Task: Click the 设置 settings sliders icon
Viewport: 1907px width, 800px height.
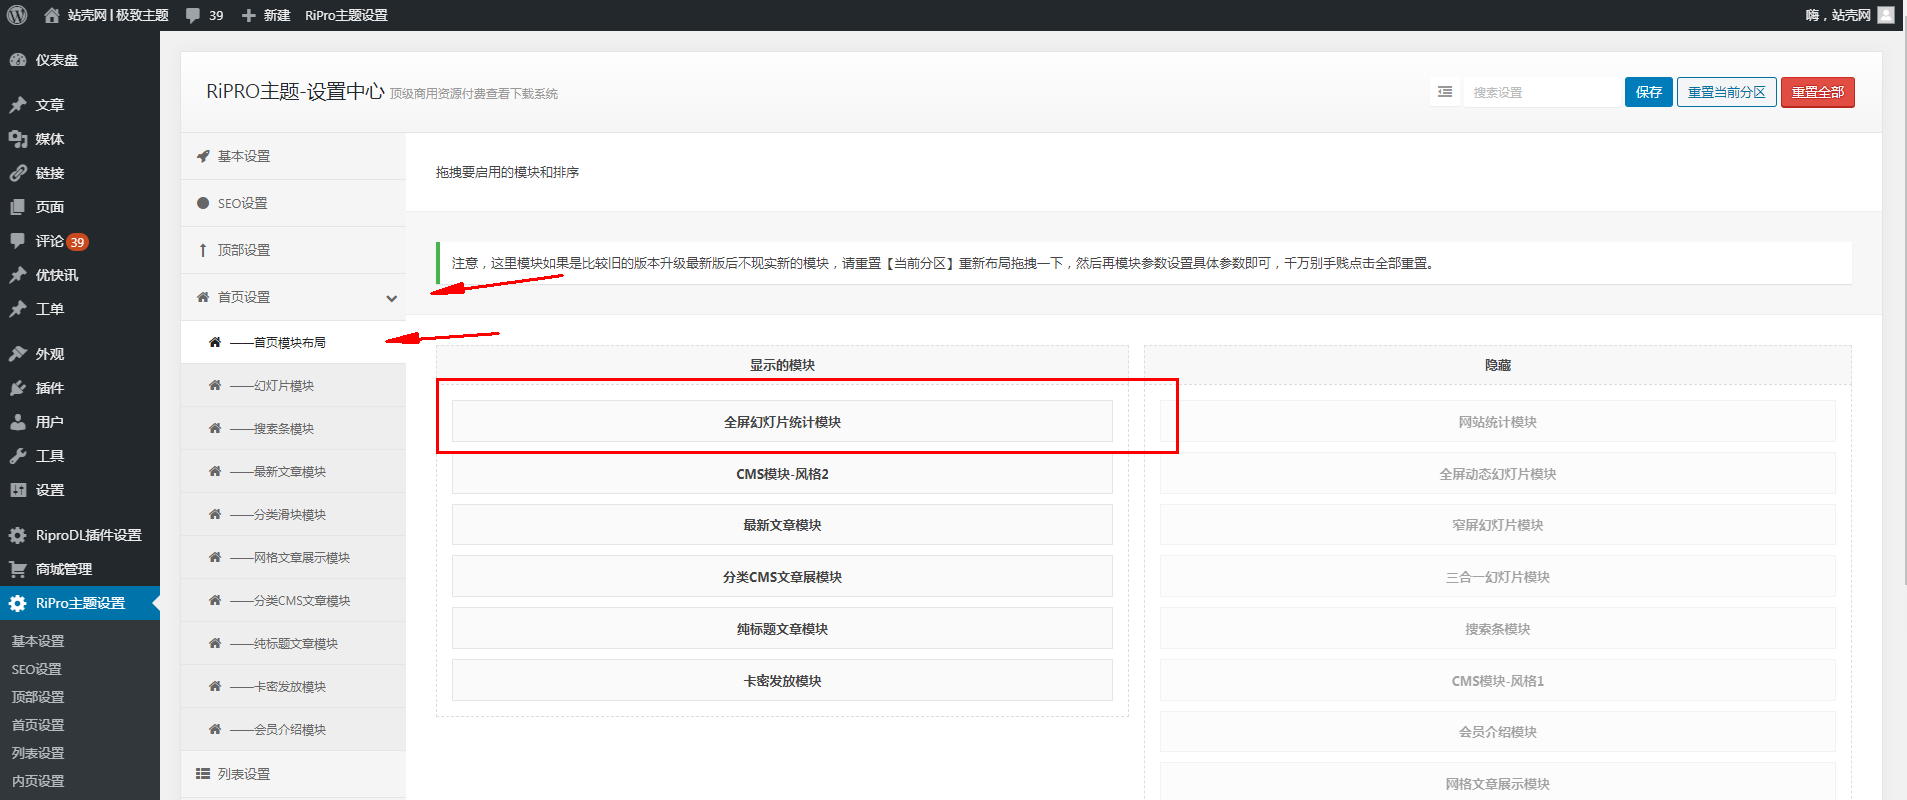Action: click(x=18, y=490)
